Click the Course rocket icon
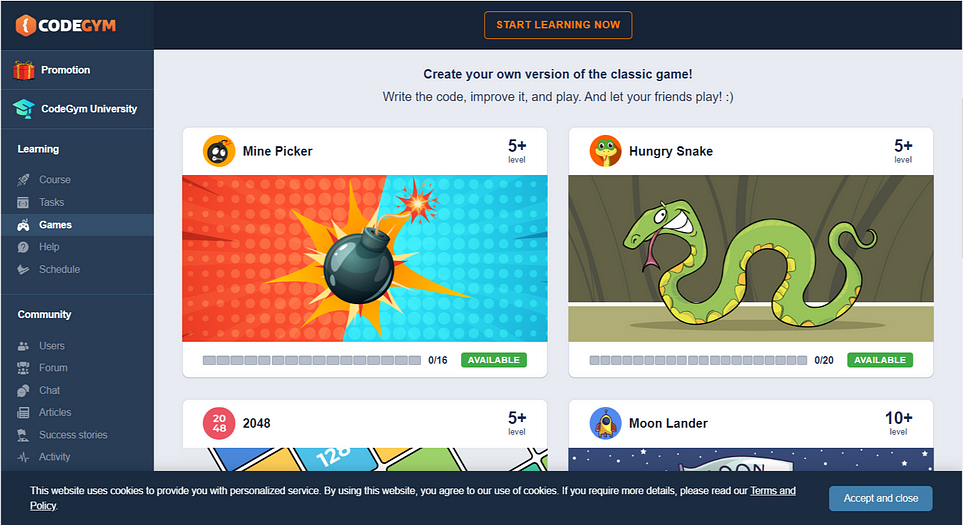 pos(23,180)
